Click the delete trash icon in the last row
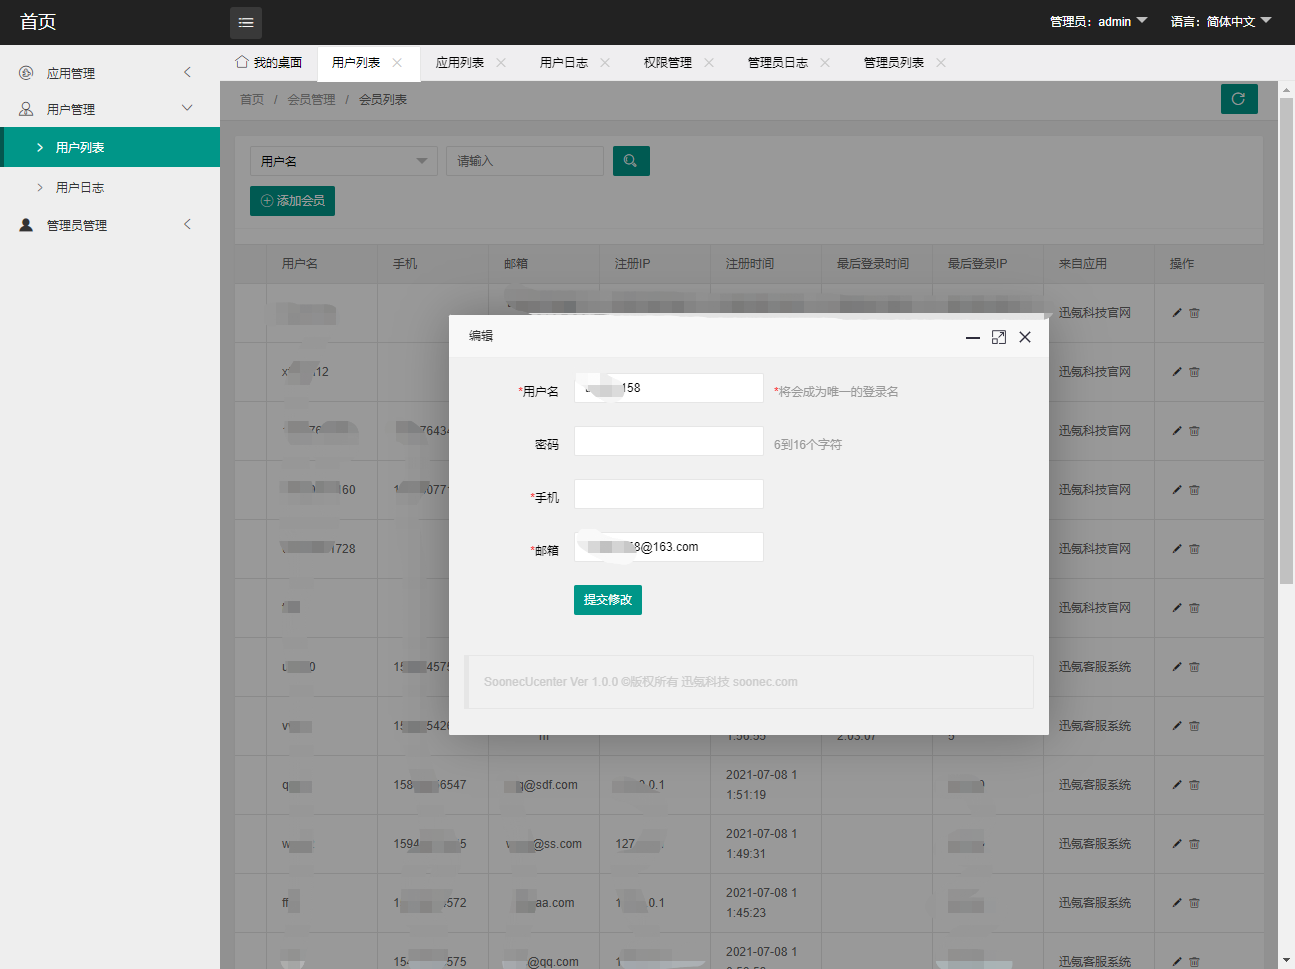 pos(1194,961)
